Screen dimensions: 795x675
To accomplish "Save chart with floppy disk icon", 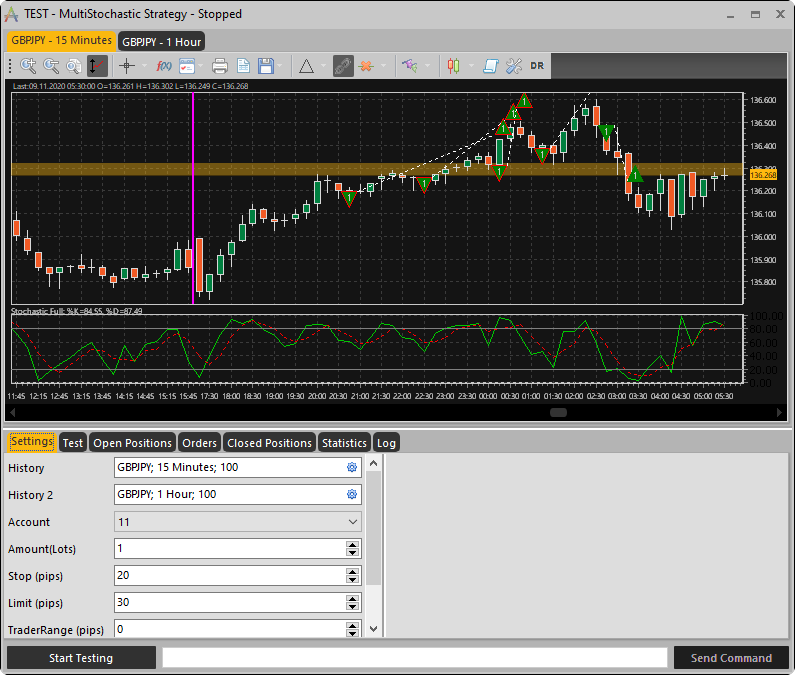I will [266, 65].
